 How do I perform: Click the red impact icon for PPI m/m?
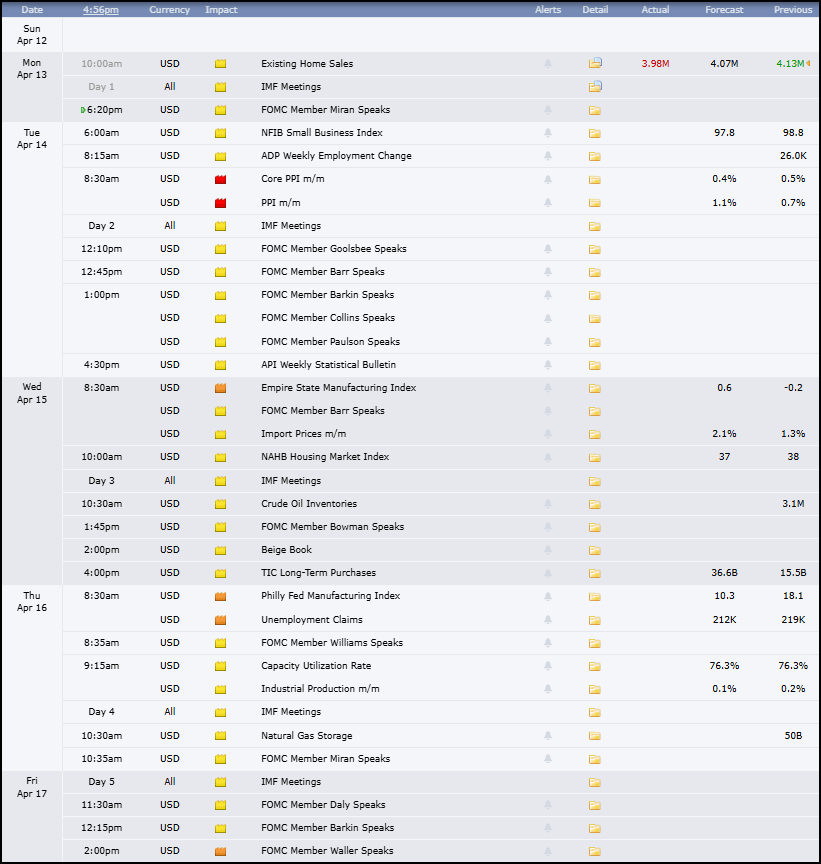(220, 202)
